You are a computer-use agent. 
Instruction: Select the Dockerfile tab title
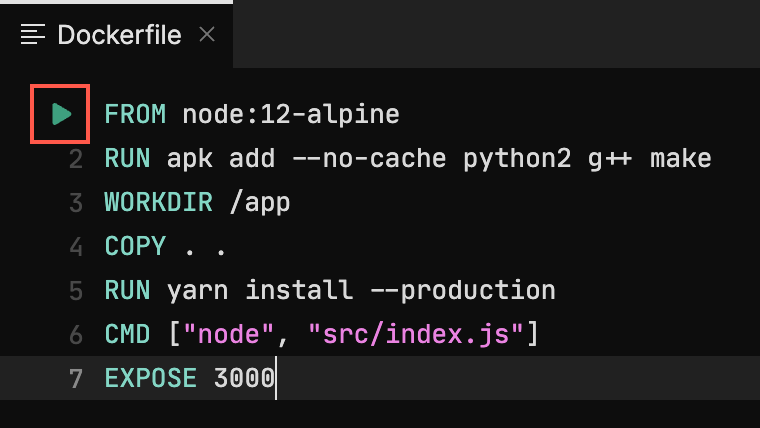point(119,35)
